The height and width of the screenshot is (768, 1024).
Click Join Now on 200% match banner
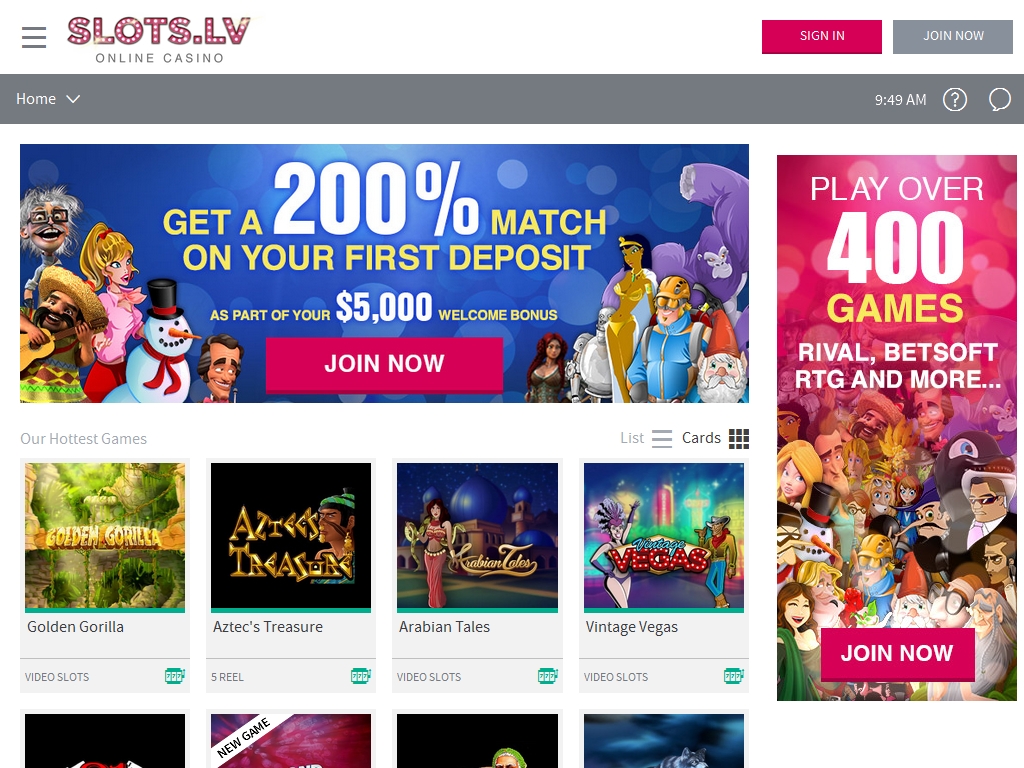[384, 364]
